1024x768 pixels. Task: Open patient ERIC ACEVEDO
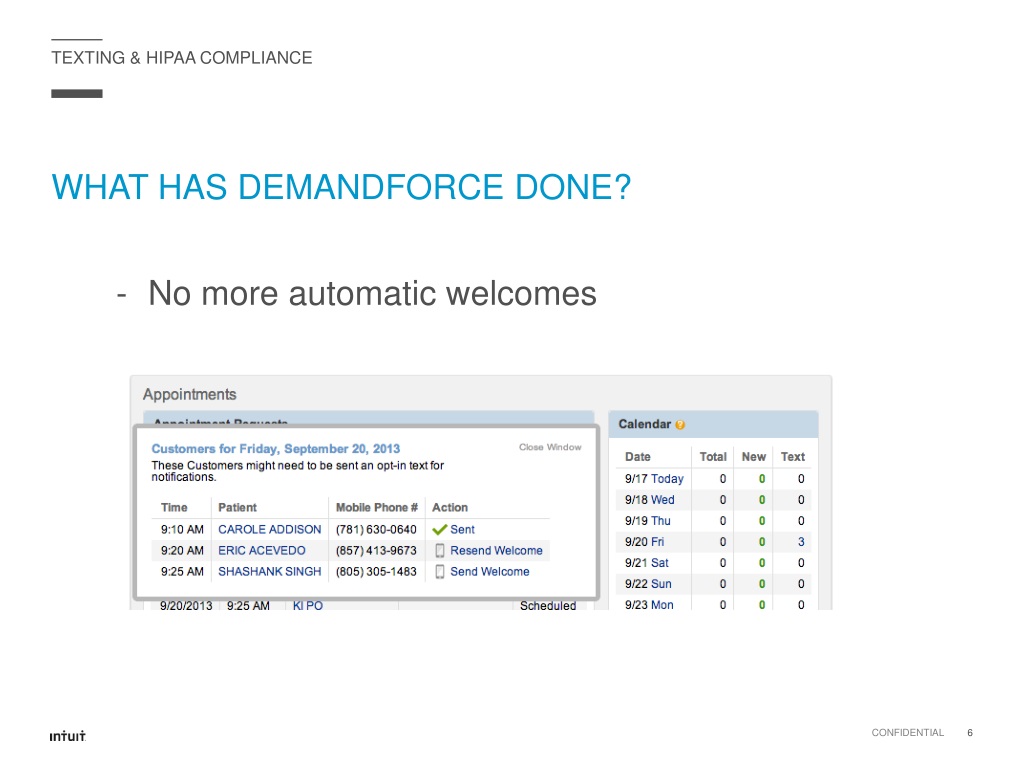262,551
